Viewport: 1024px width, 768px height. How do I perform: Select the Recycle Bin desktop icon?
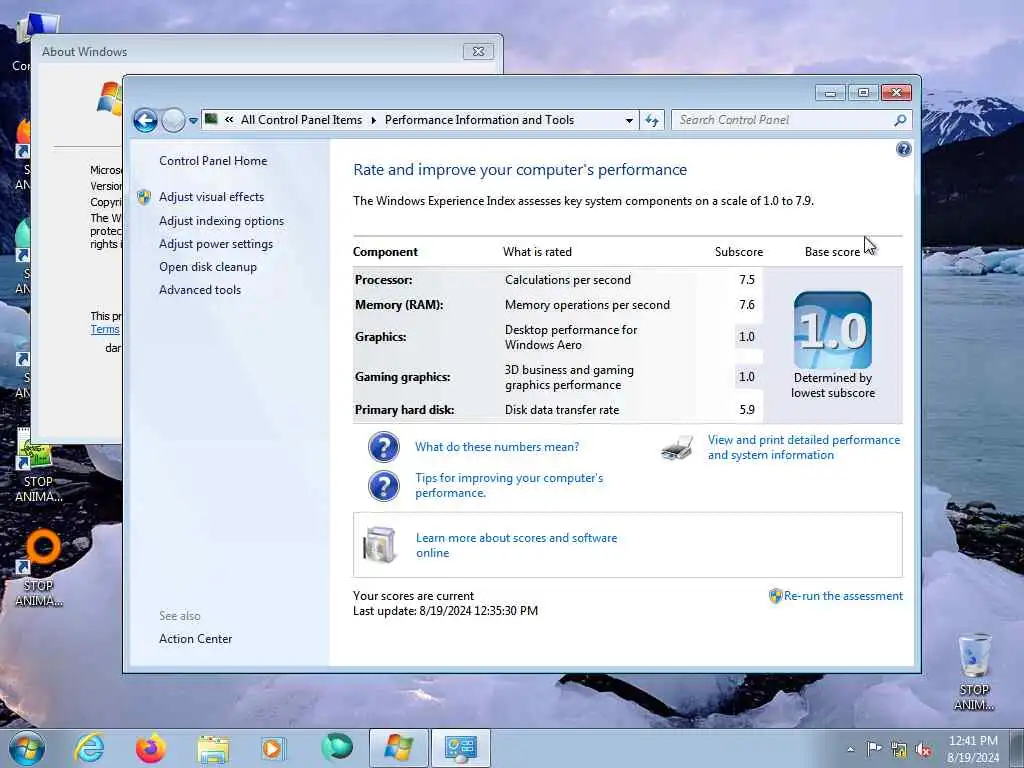pyautogui.click(x=974, y=671)
